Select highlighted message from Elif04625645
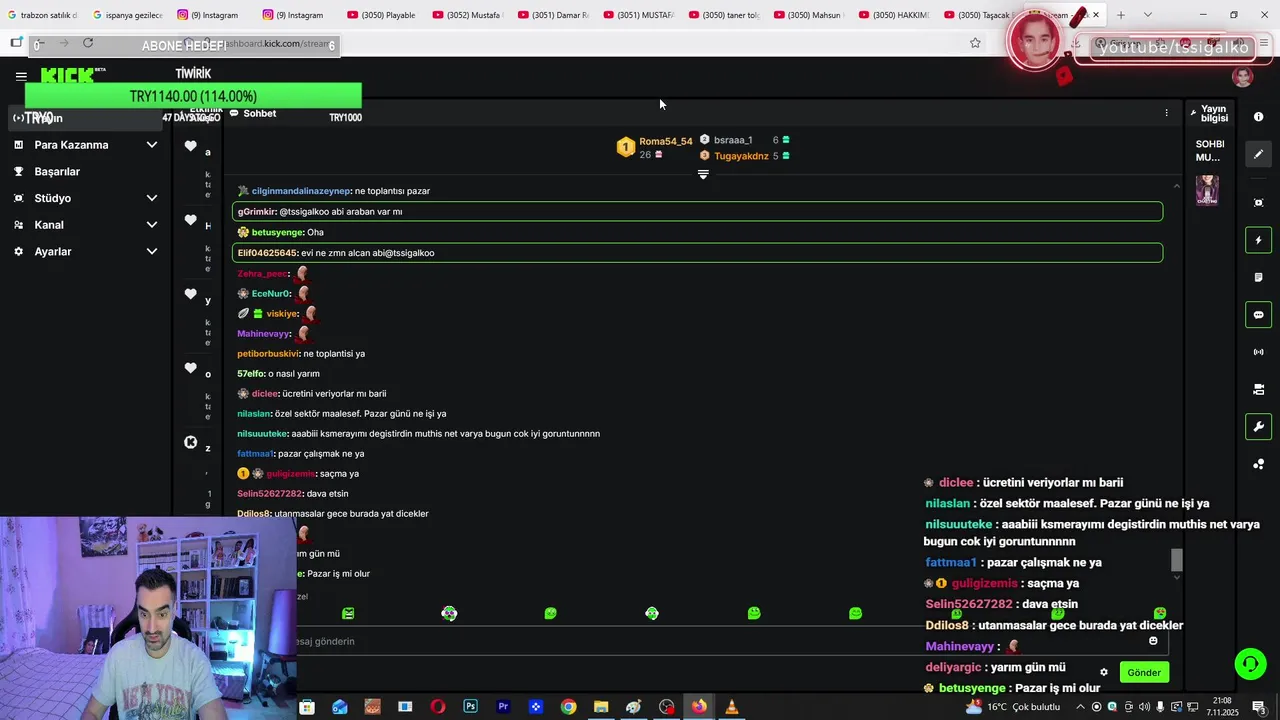1280x720 pixels. (697, 253)
